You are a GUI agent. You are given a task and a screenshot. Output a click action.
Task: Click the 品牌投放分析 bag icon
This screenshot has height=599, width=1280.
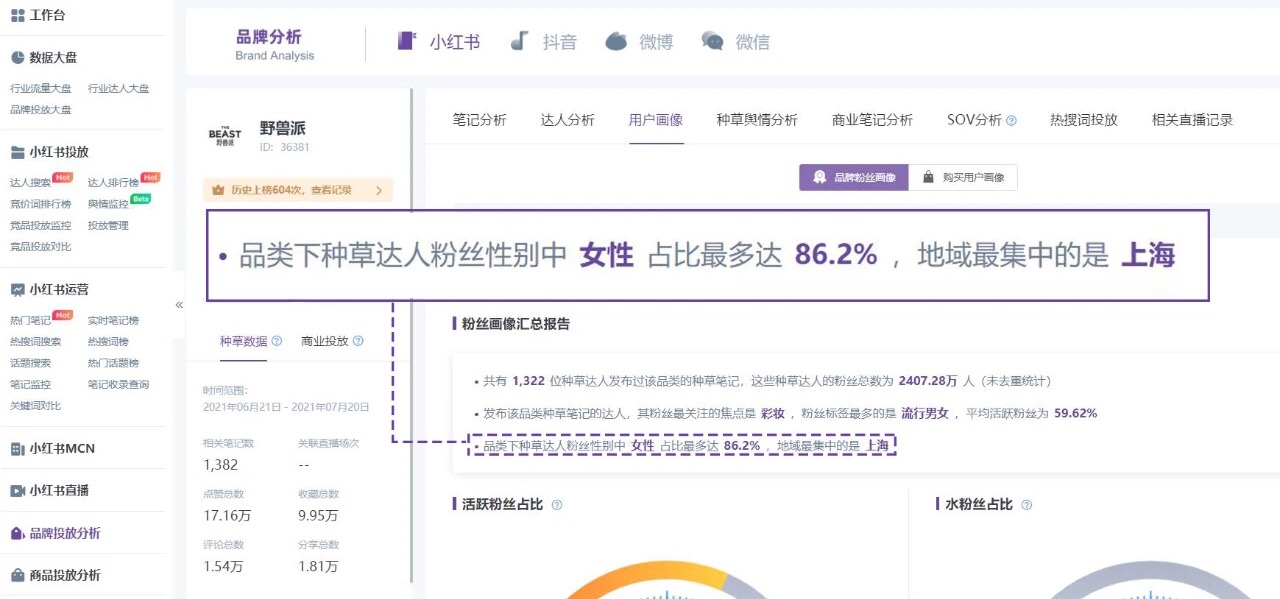(x=17, y=533)
